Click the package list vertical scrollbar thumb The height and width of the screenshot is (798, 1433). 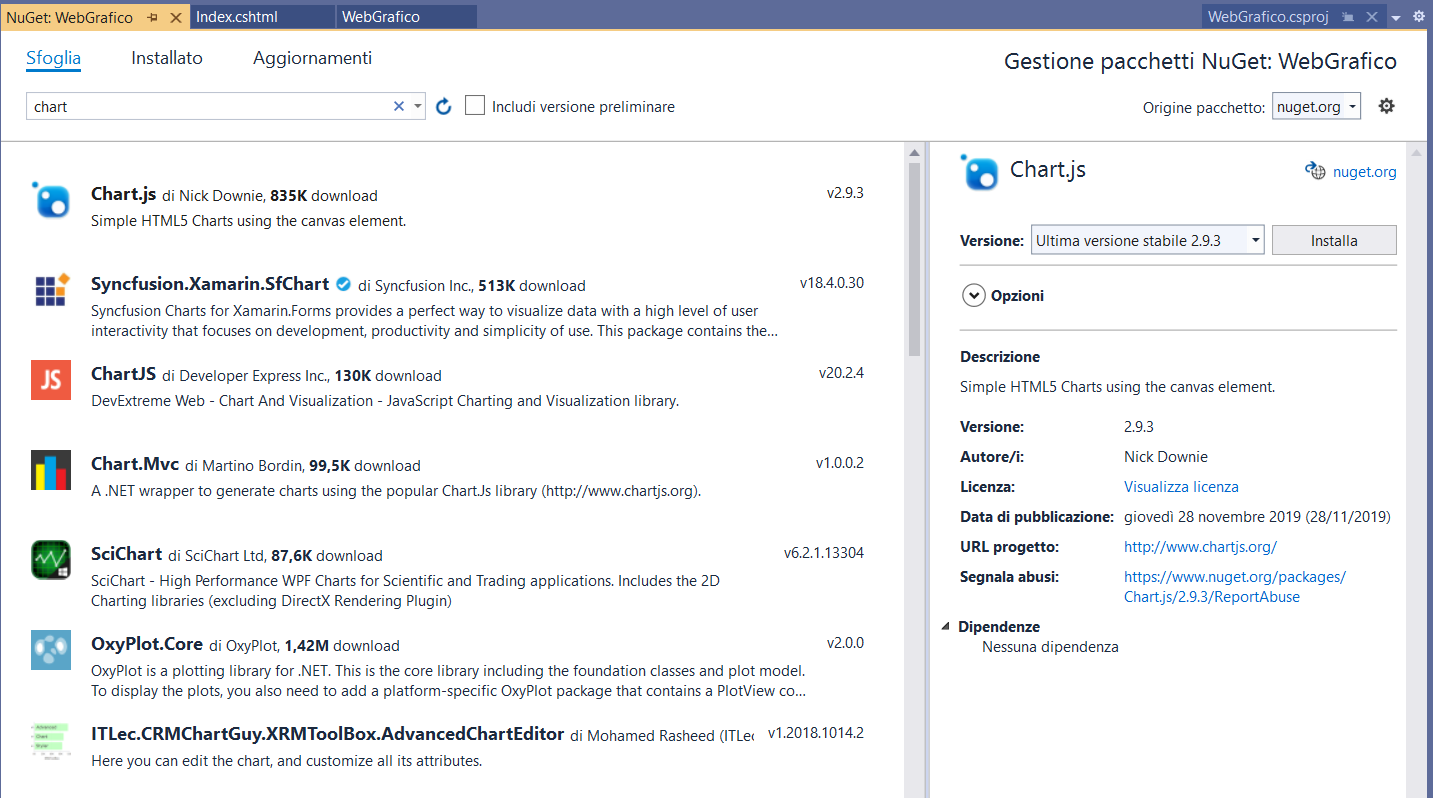(914, 259)
